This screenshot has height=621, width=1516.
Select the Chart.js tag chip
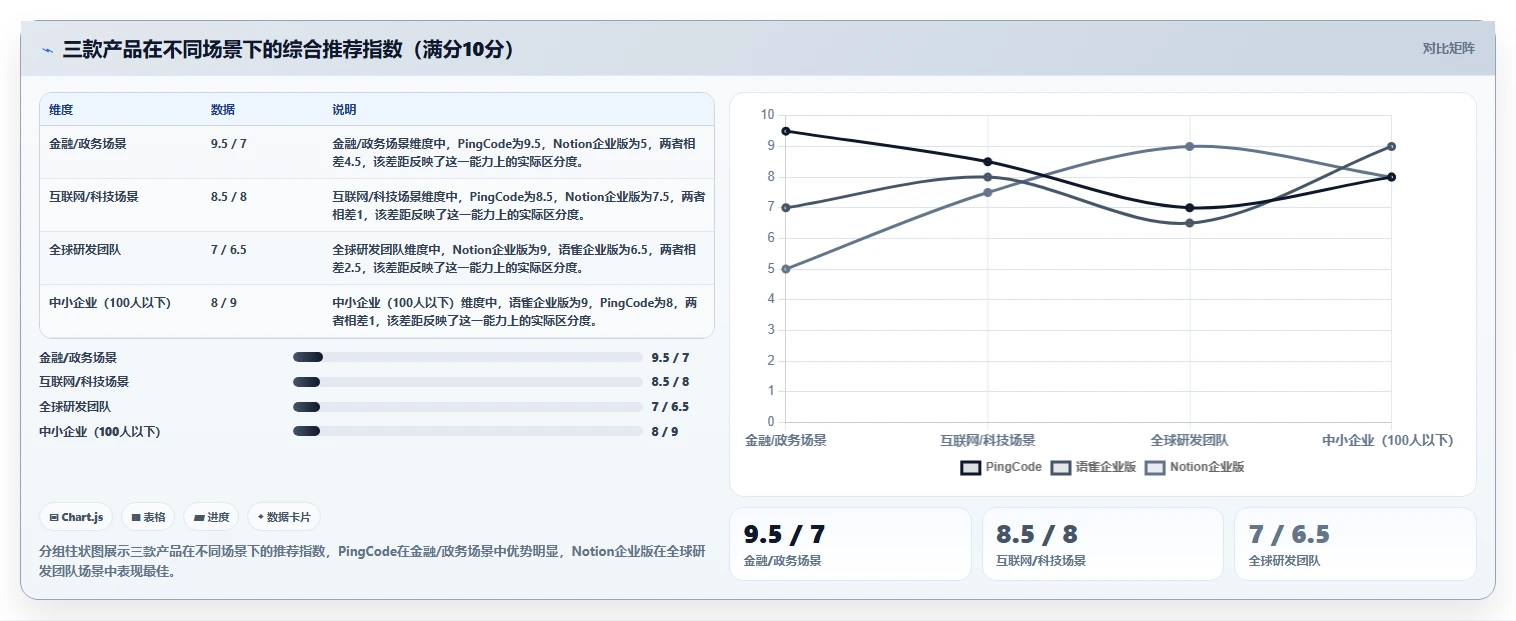click(x=76, y=517)
